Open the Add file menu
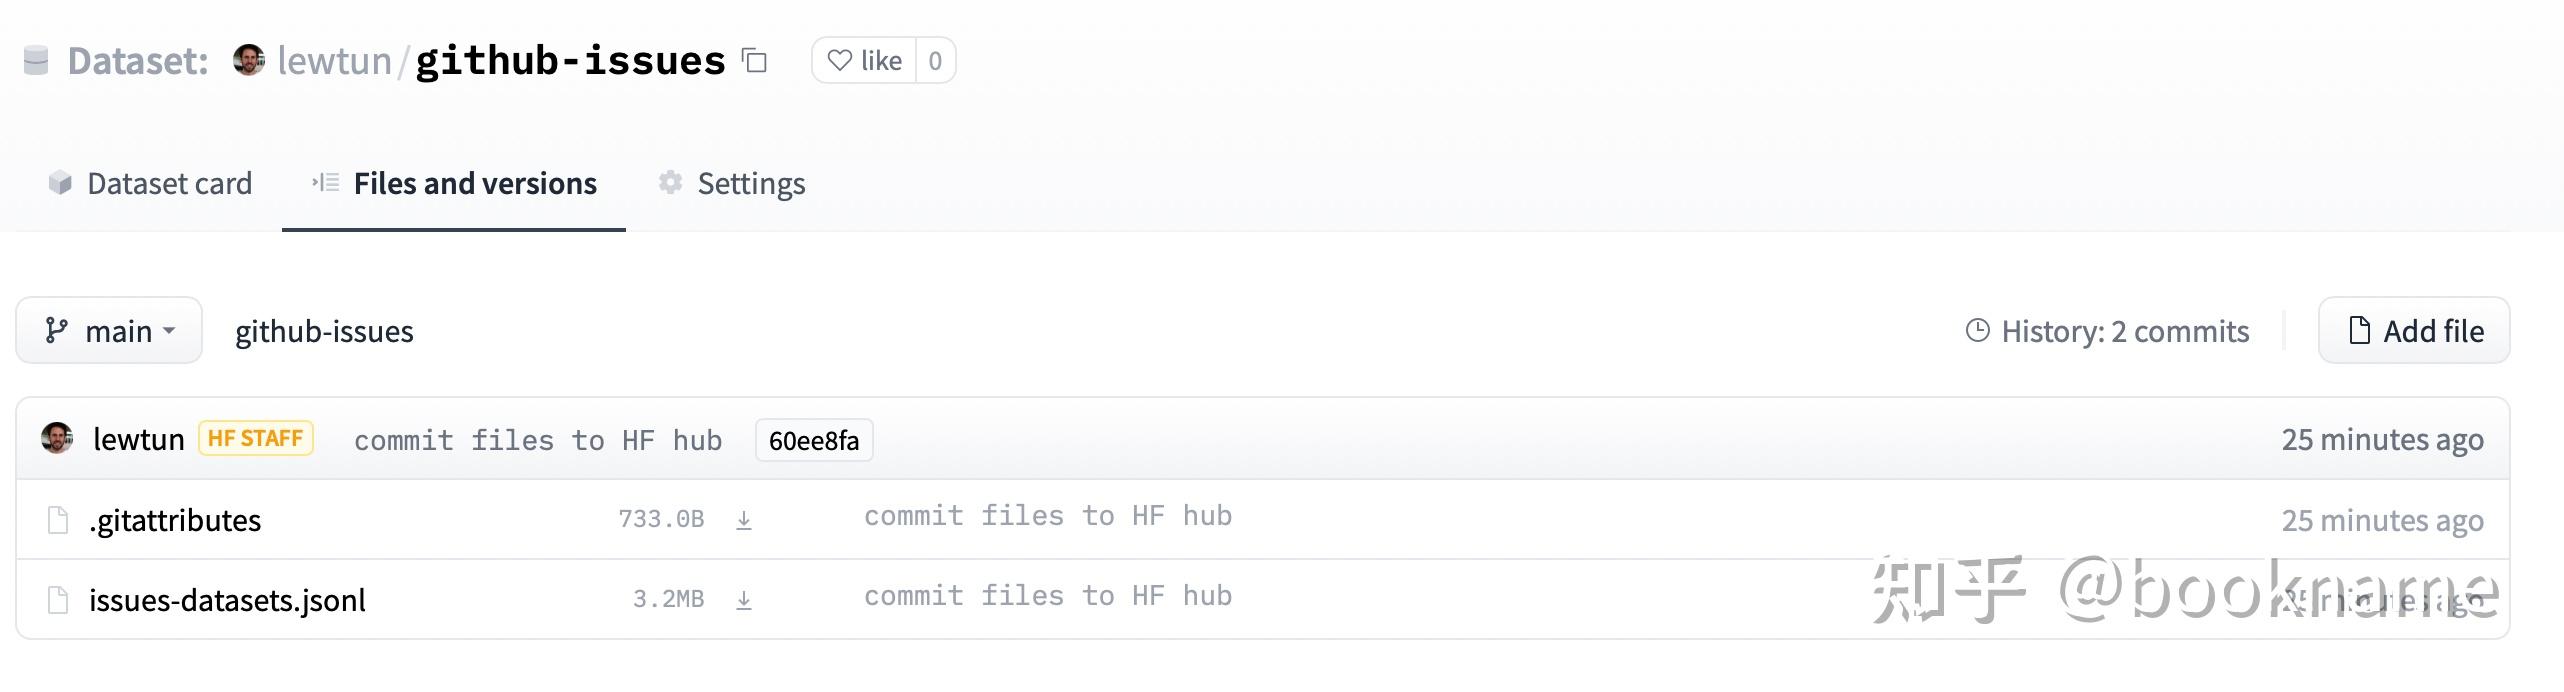Screen dimensions: 2564x692 (2414, 331)
